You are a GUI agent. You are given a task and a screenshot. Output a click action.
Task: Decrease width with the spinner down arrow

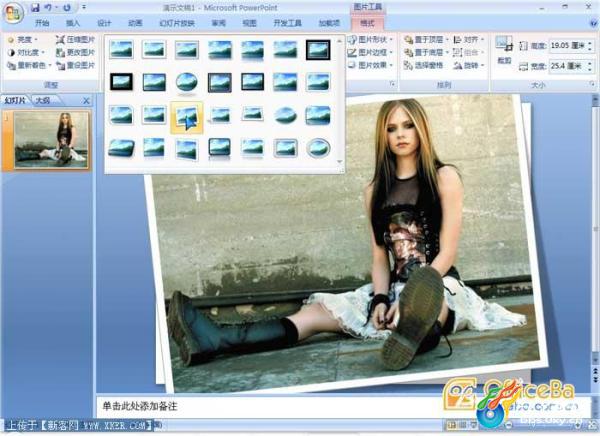(590, 69)
